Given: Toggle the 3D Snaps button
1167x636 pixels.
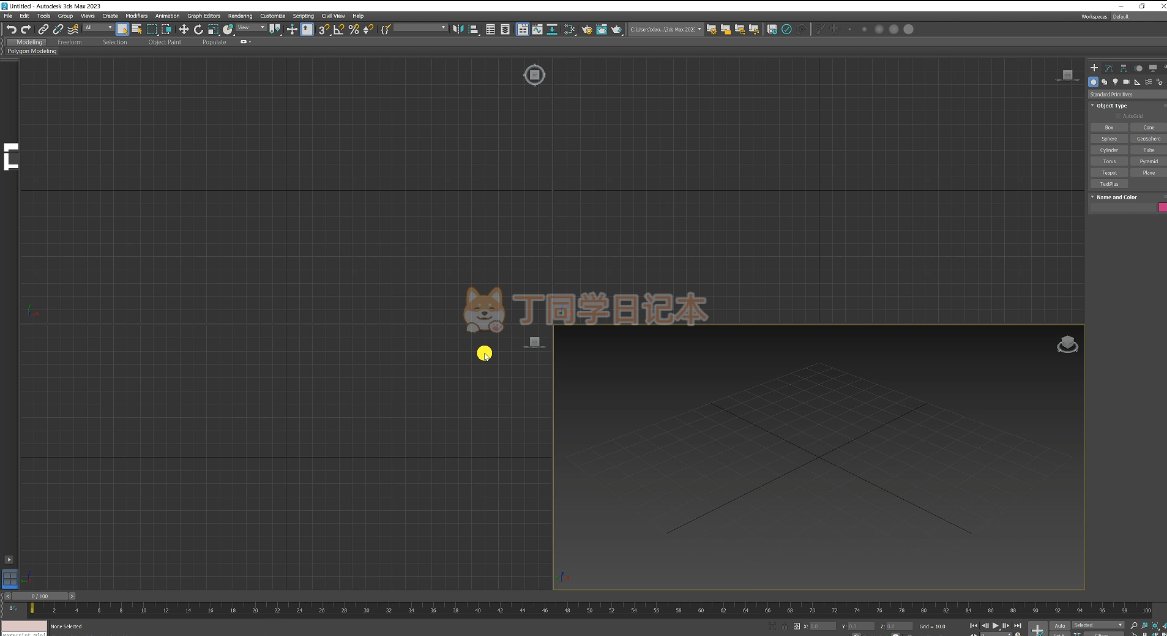Looking at the screenshot, I should click(x=324, y=30).
